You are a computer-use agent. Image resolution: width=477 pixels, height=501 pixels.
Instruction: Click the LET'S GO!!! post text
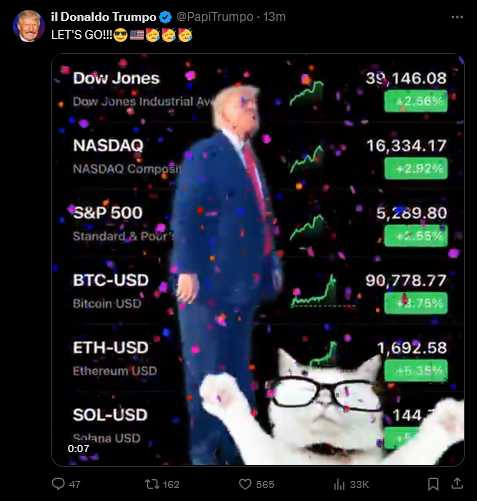(x=82, y=35)
